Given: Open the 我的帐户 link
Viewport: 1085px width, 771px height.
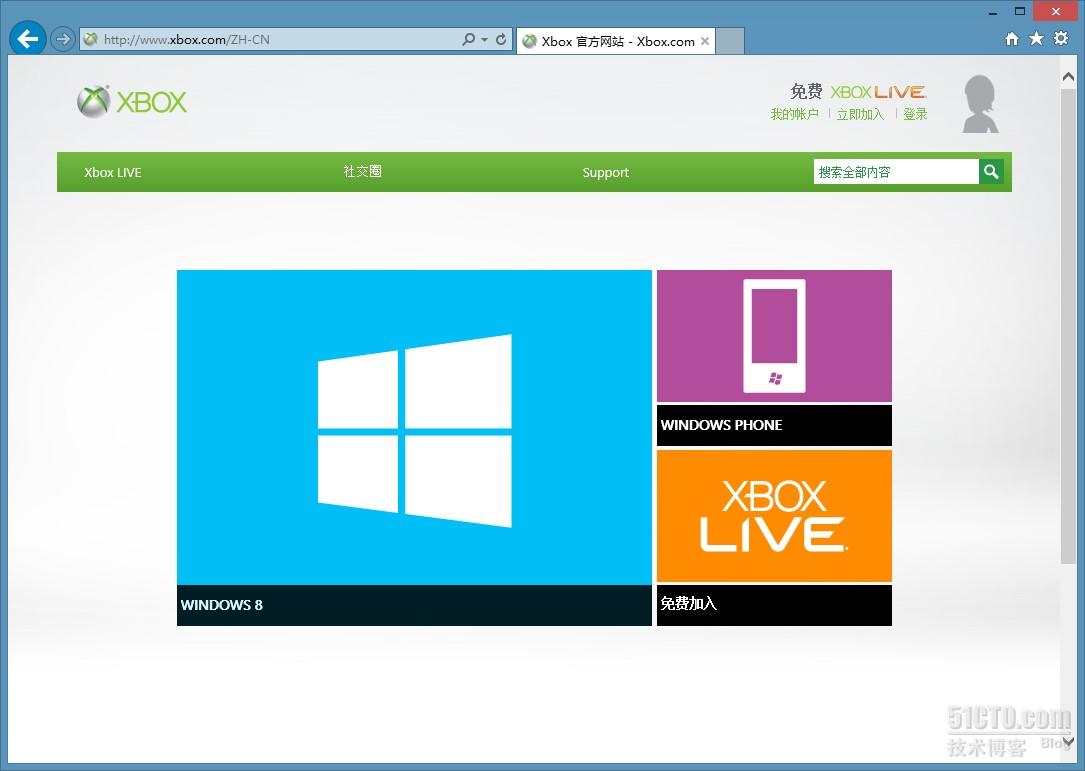Looking at the screenshot, I should pyautogui.click(x=794, y=114).
